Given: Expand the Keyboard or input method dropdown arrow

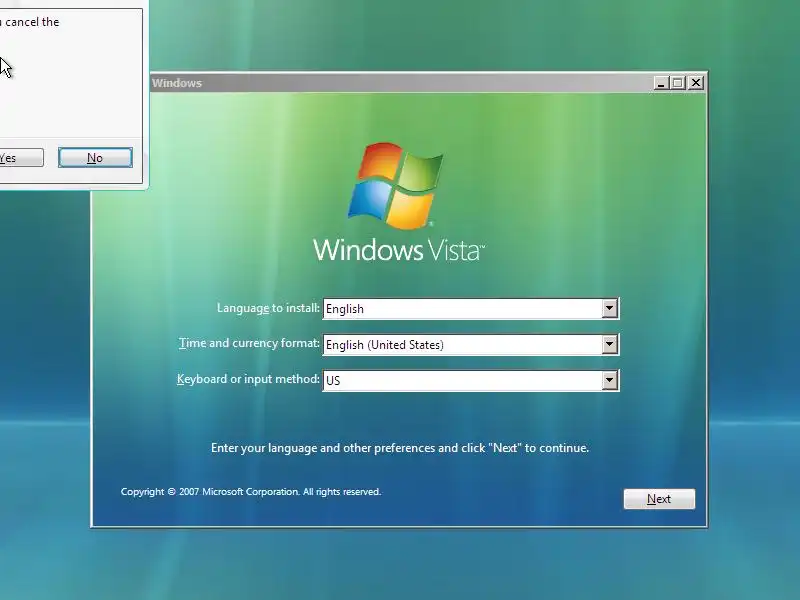Looking at the screenshot, I should click(x=609, y=380).
